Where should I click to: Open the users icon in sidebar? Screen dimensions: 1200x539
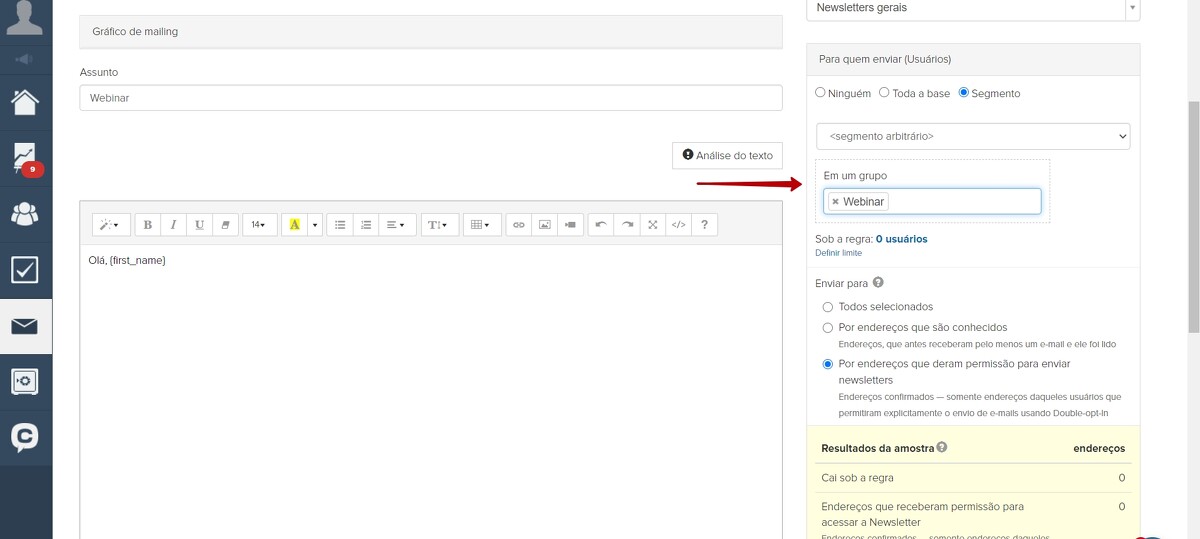(25, 213)
